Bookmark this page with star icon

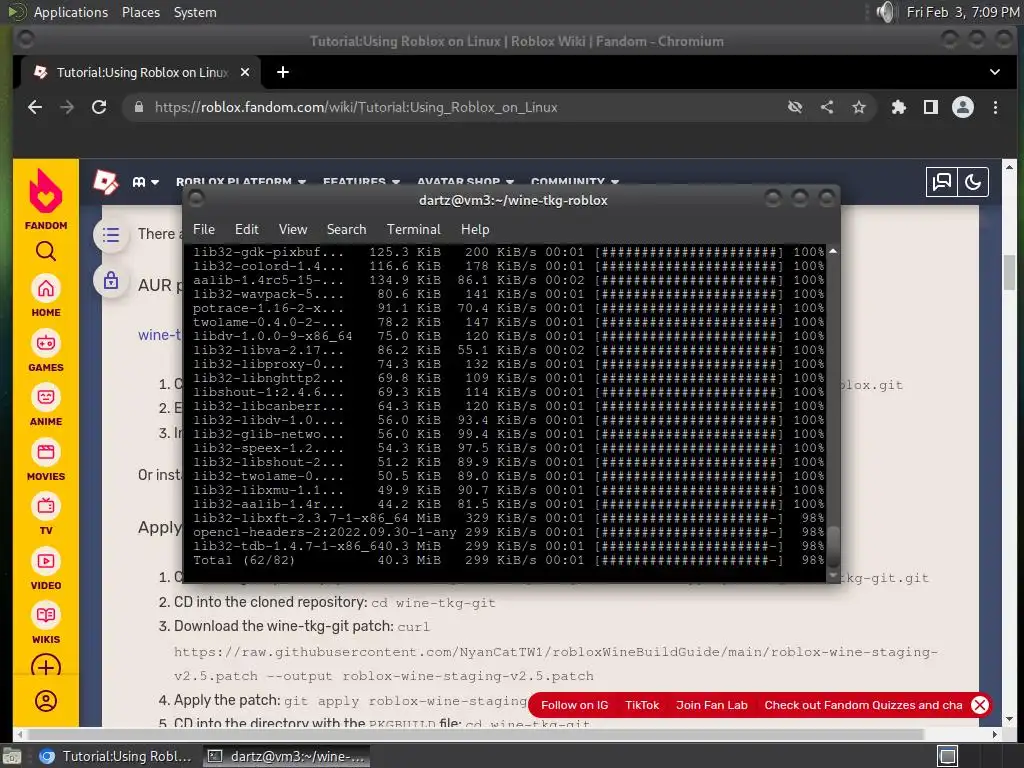(859, 107)
